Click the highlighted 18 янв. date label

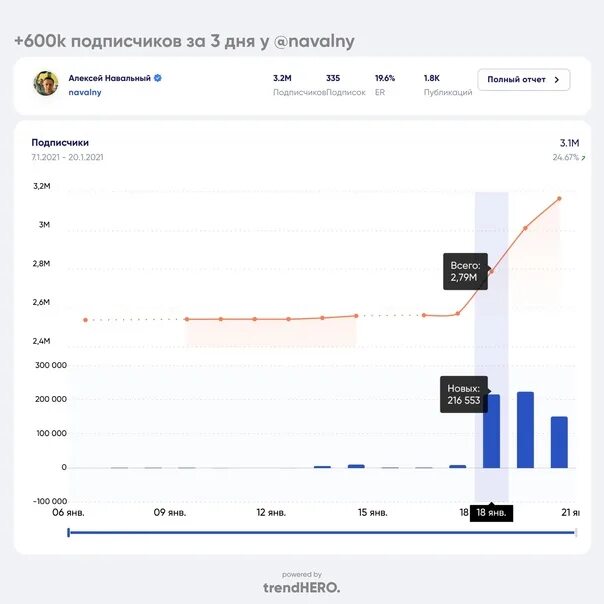point(492,513)
